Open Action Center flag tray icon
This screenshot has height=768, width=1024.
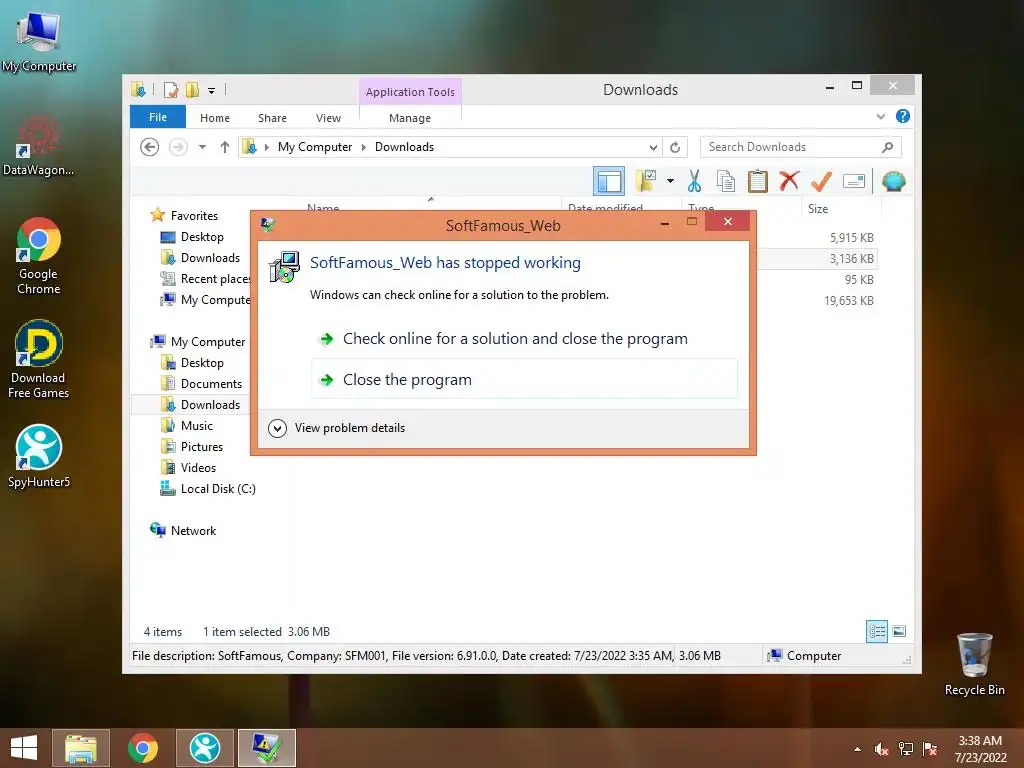pyautogui.click(x=930, y=749)
